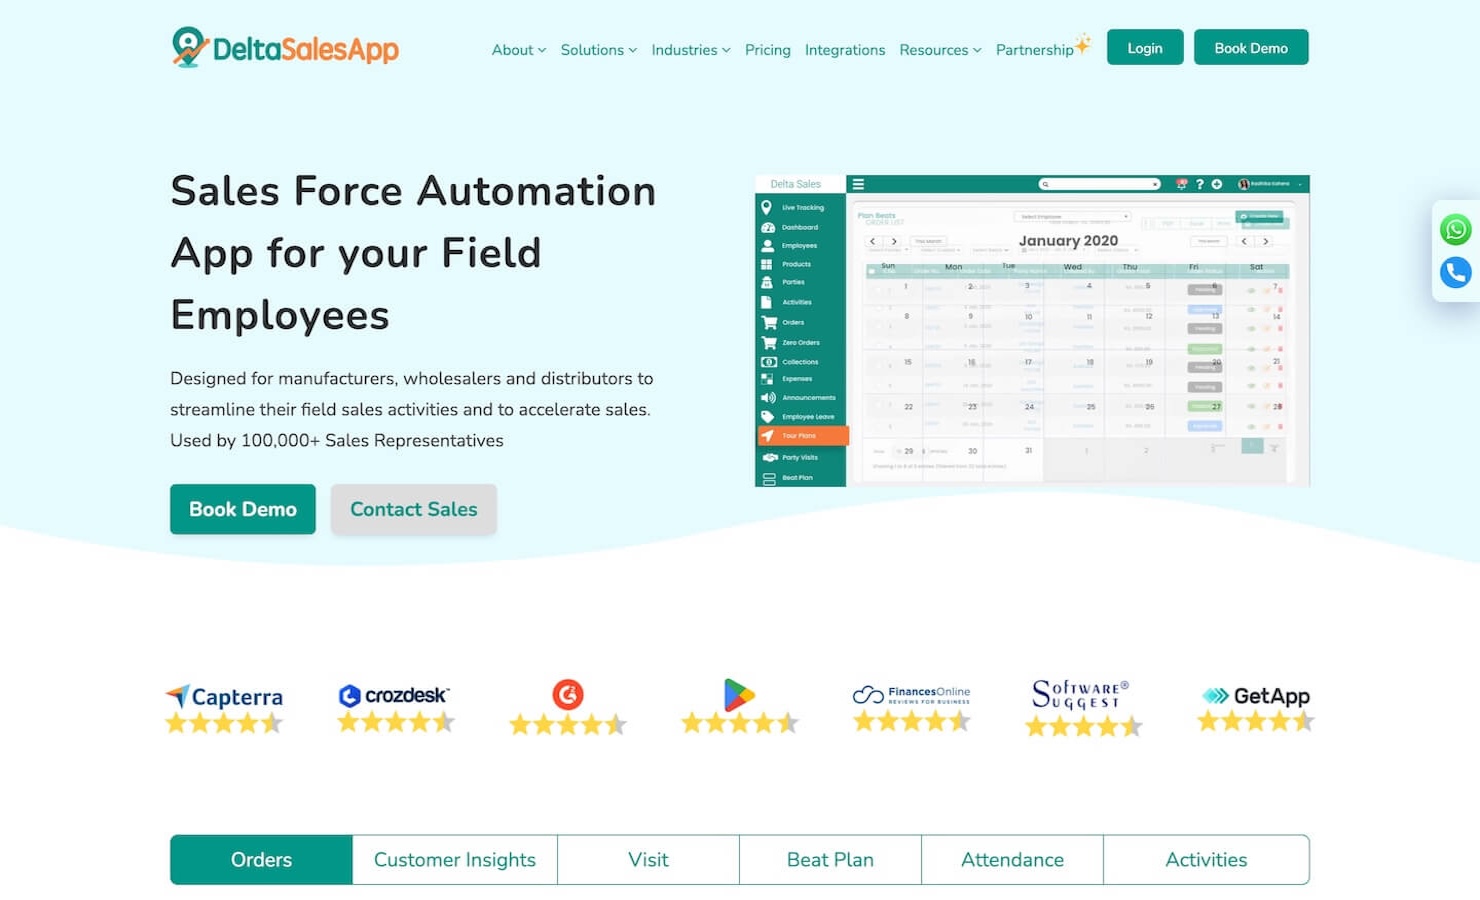The width and height of the screenshot is (1480, 900).
Task: Open the Software Suggest rating badge
Action: (1083, 708)
